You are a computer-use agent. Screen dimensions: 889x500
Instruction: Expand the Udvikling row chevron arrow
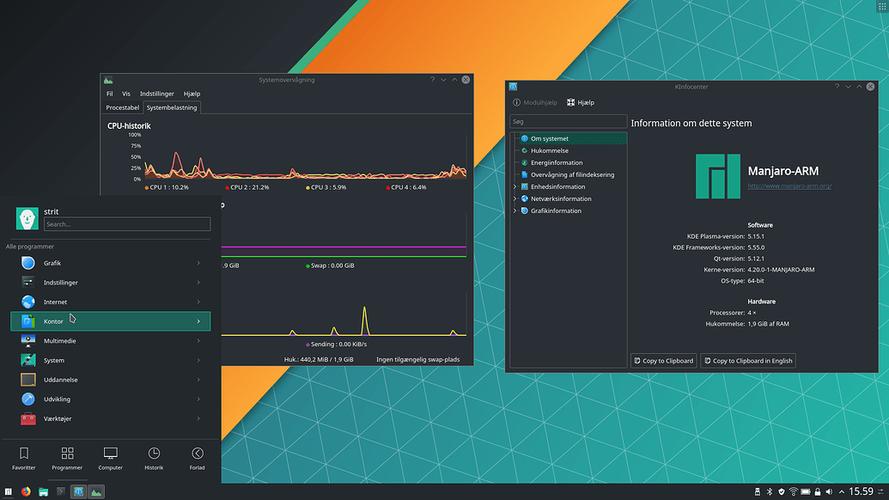point(198,399)
